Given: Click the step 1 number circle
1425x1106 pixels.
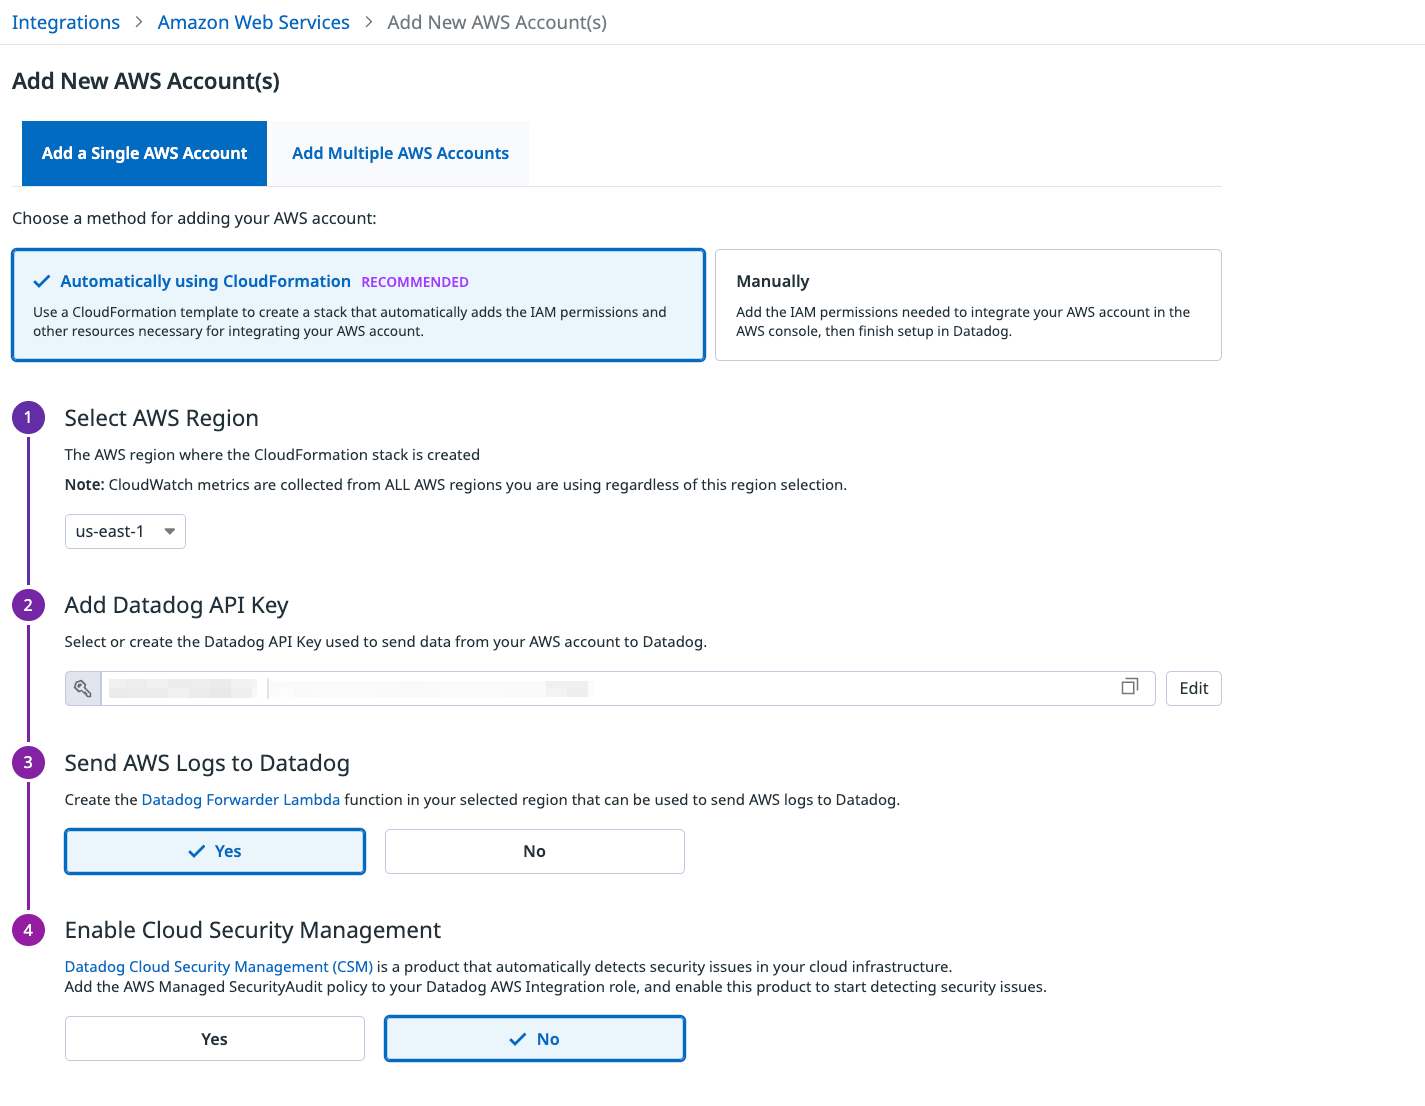Looking at the screenshot, I should (28, 418).
